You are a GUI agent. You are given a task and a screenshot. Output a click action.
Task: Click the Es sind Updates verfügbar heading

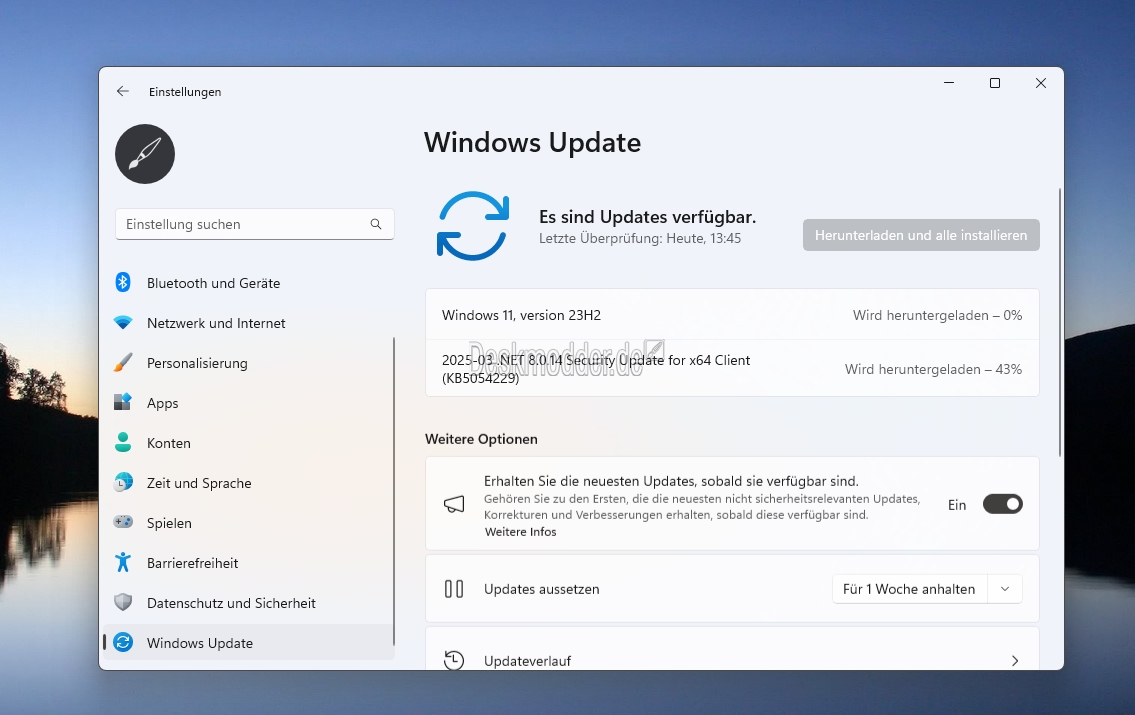coord(648,217)
